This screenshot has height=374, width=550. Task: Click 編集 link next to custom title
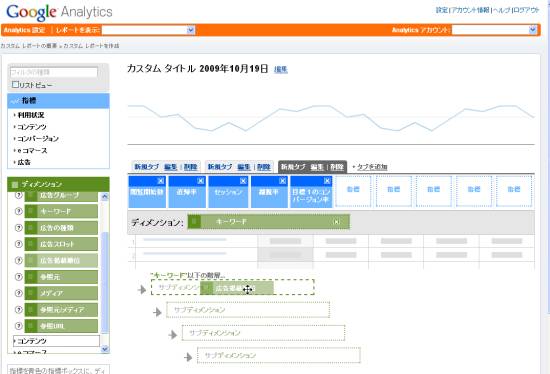tap(281, 69)
